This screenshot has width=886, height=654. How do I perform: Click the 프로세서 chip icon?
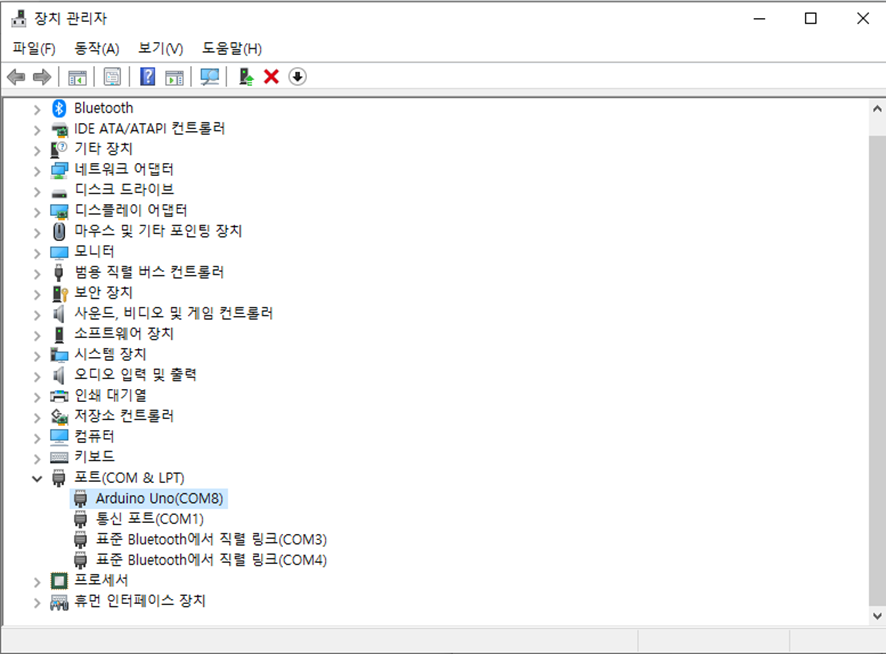59,581
